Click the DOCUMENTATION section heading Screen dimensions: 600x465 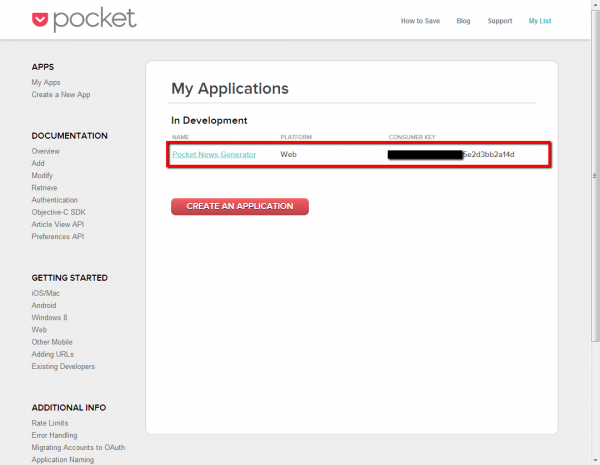click(70, 136)
